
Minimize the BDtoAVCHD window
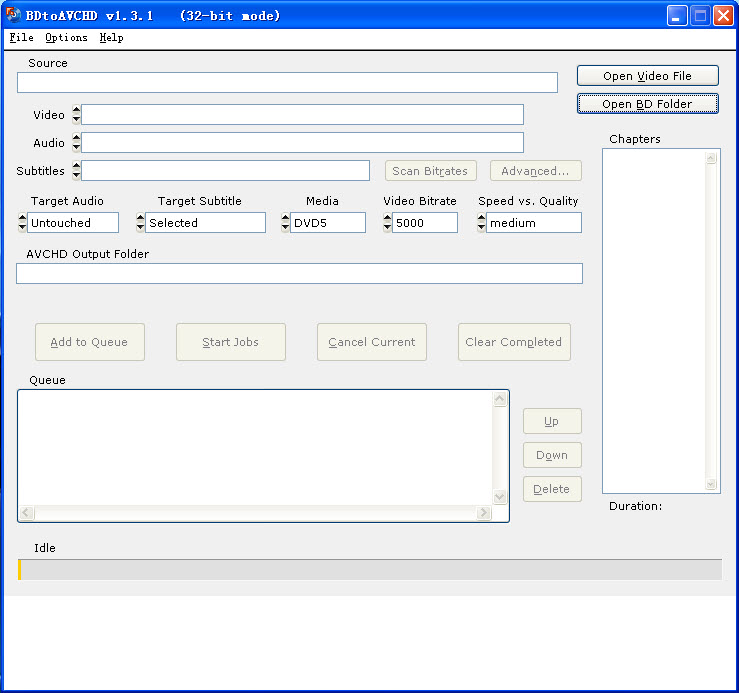(x=677, y=16)
